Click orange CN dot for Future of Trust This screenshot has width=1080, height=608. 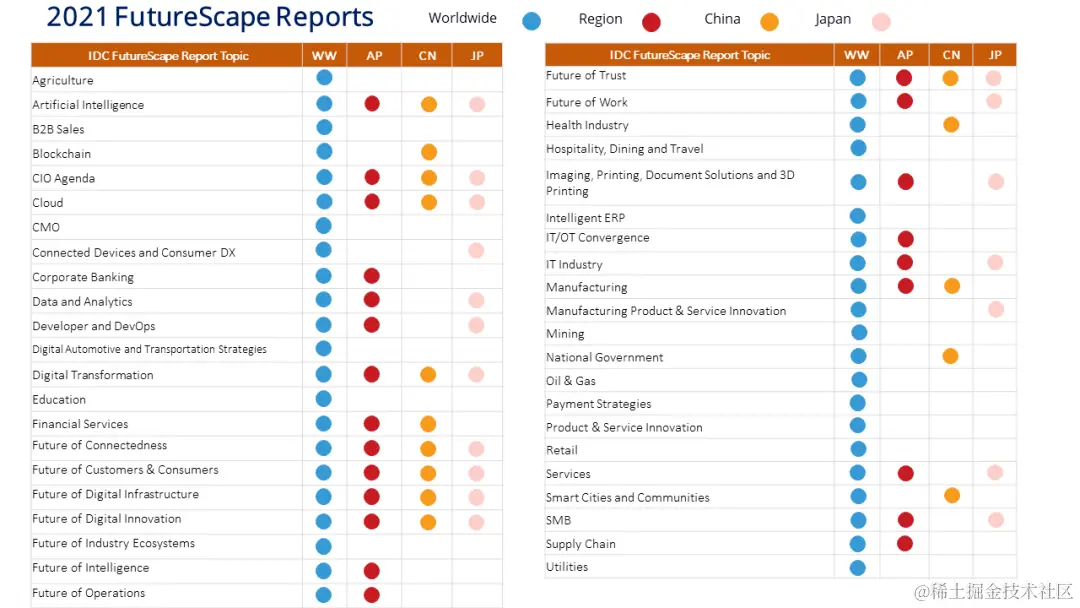coord(951,78)
